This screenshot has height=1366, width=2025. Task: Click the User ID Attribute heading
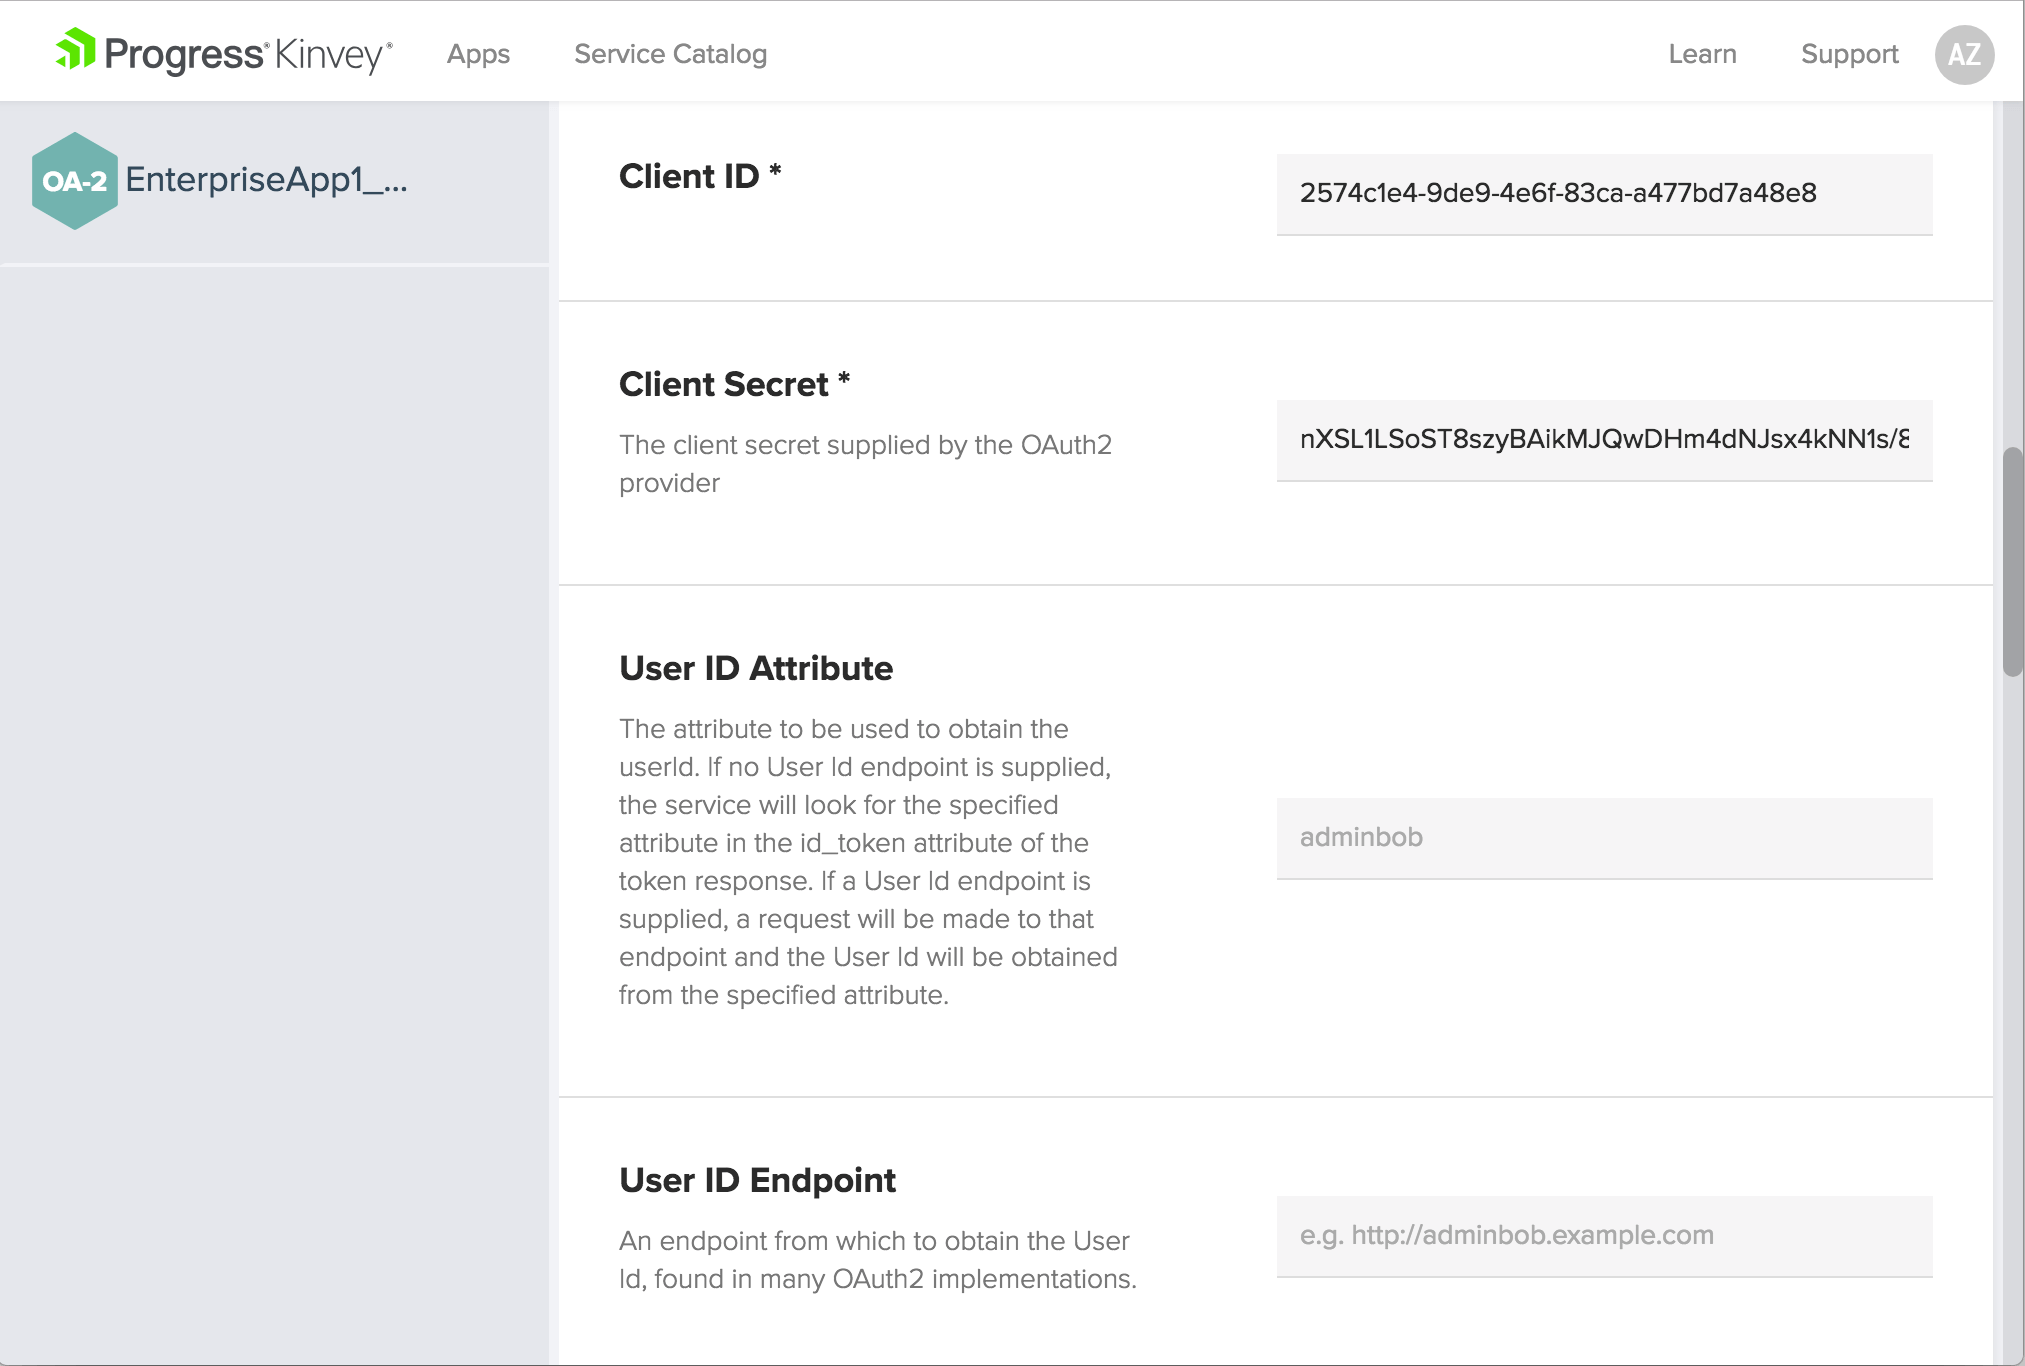[x=755, y=668]
